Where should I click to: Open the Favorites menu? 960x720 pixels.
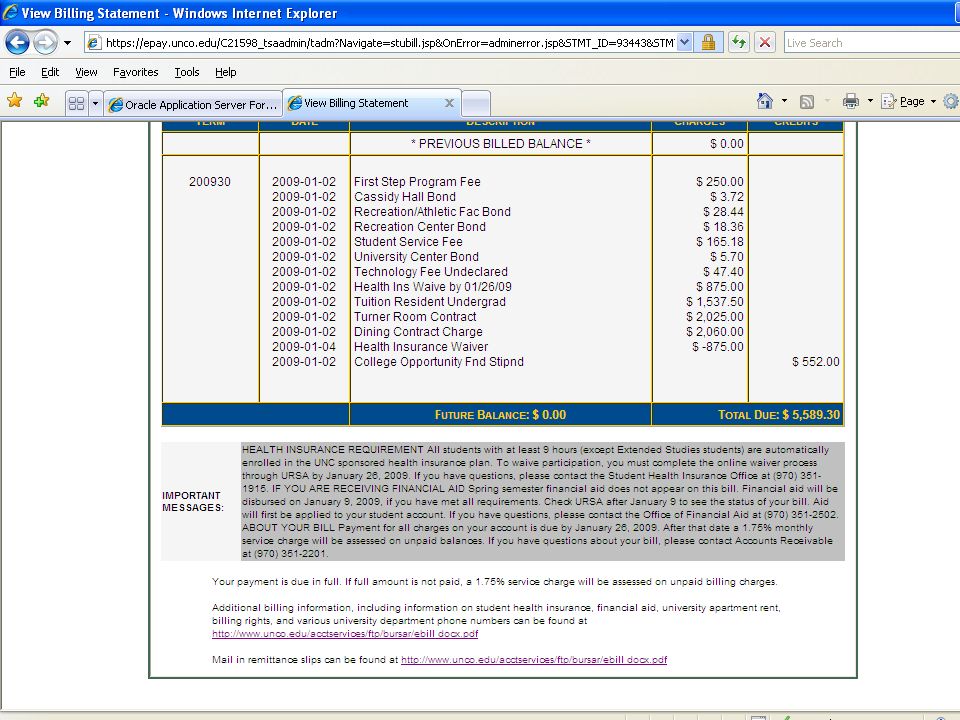(135, 72)
